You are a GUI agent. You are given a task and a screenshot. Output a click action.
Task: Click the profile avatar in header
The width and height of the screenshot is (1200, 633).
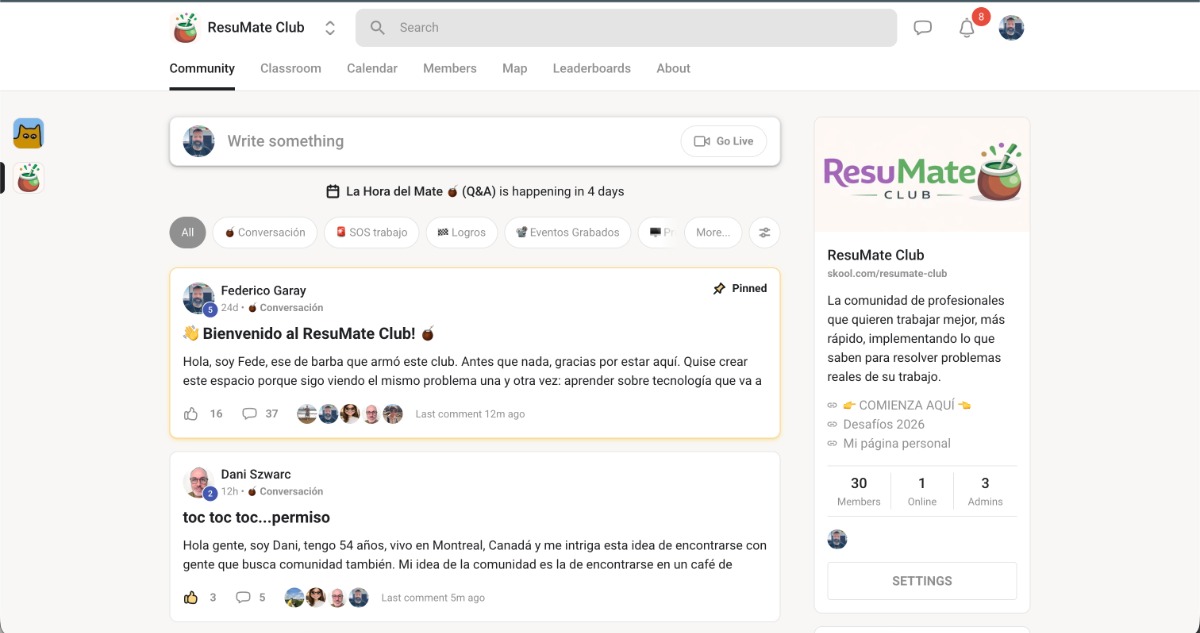(1011, 28)
